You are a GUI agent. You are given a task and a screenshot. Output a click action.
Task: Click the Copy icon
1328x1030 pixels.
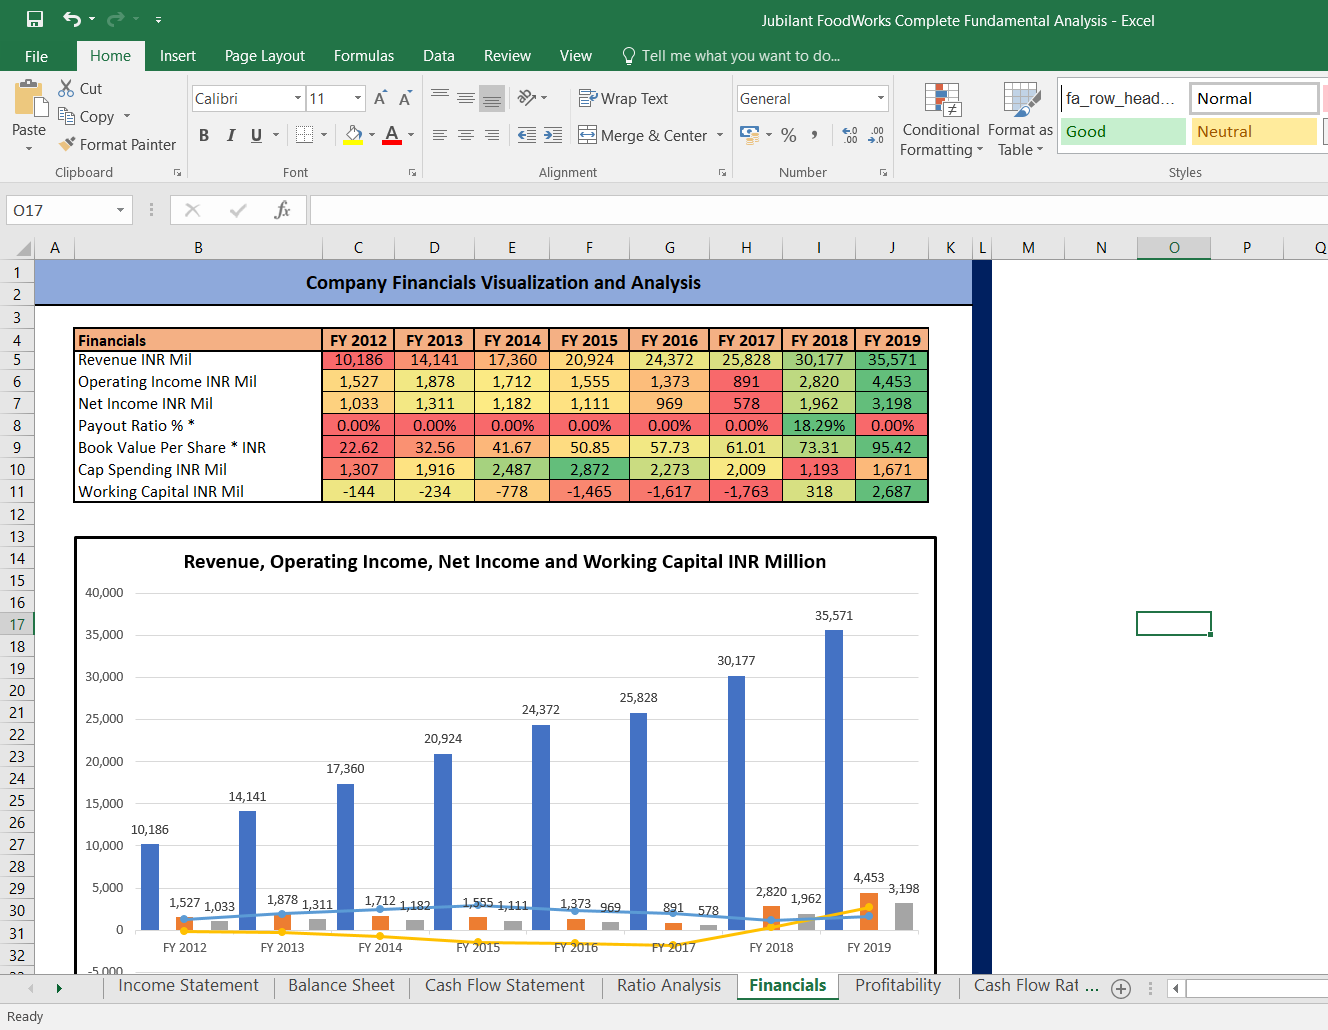click(x=66, y=116)
